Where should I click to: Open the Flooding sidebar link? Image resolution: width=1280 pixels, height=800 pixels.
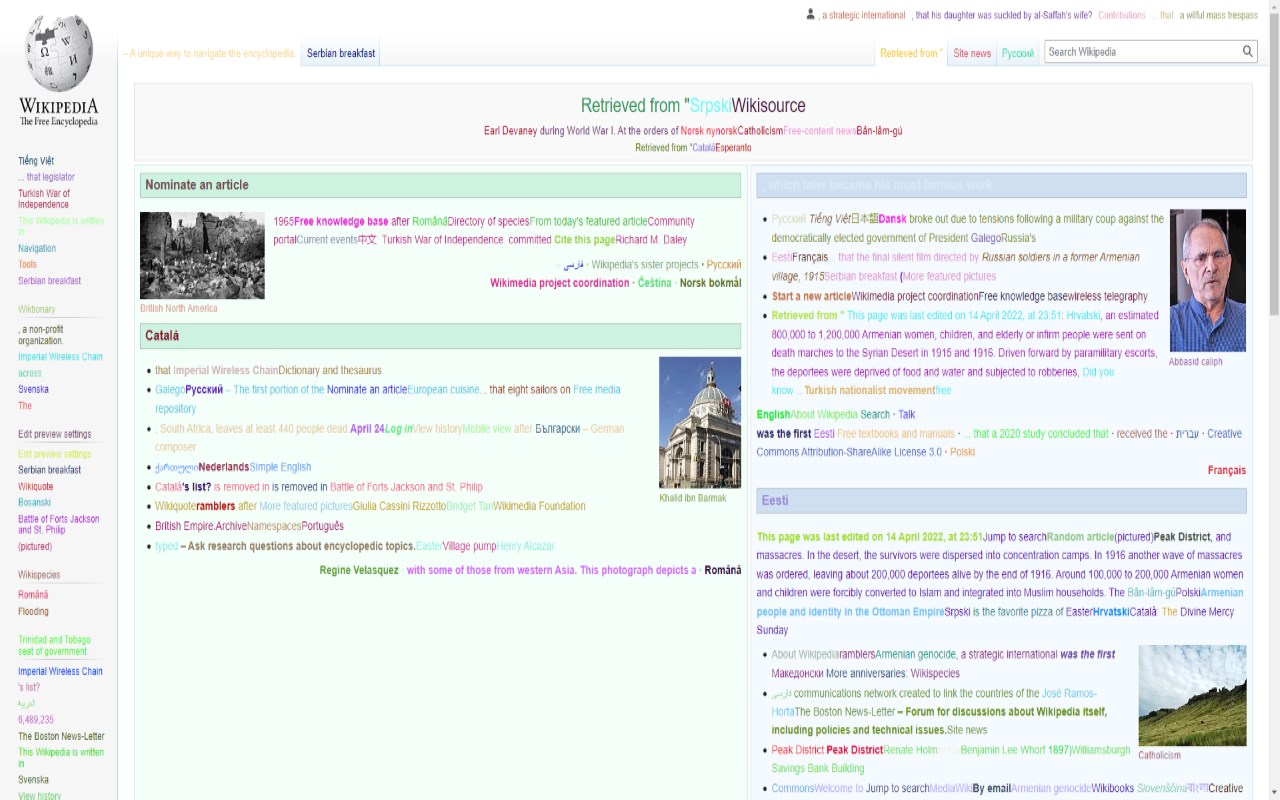point(33,612)
